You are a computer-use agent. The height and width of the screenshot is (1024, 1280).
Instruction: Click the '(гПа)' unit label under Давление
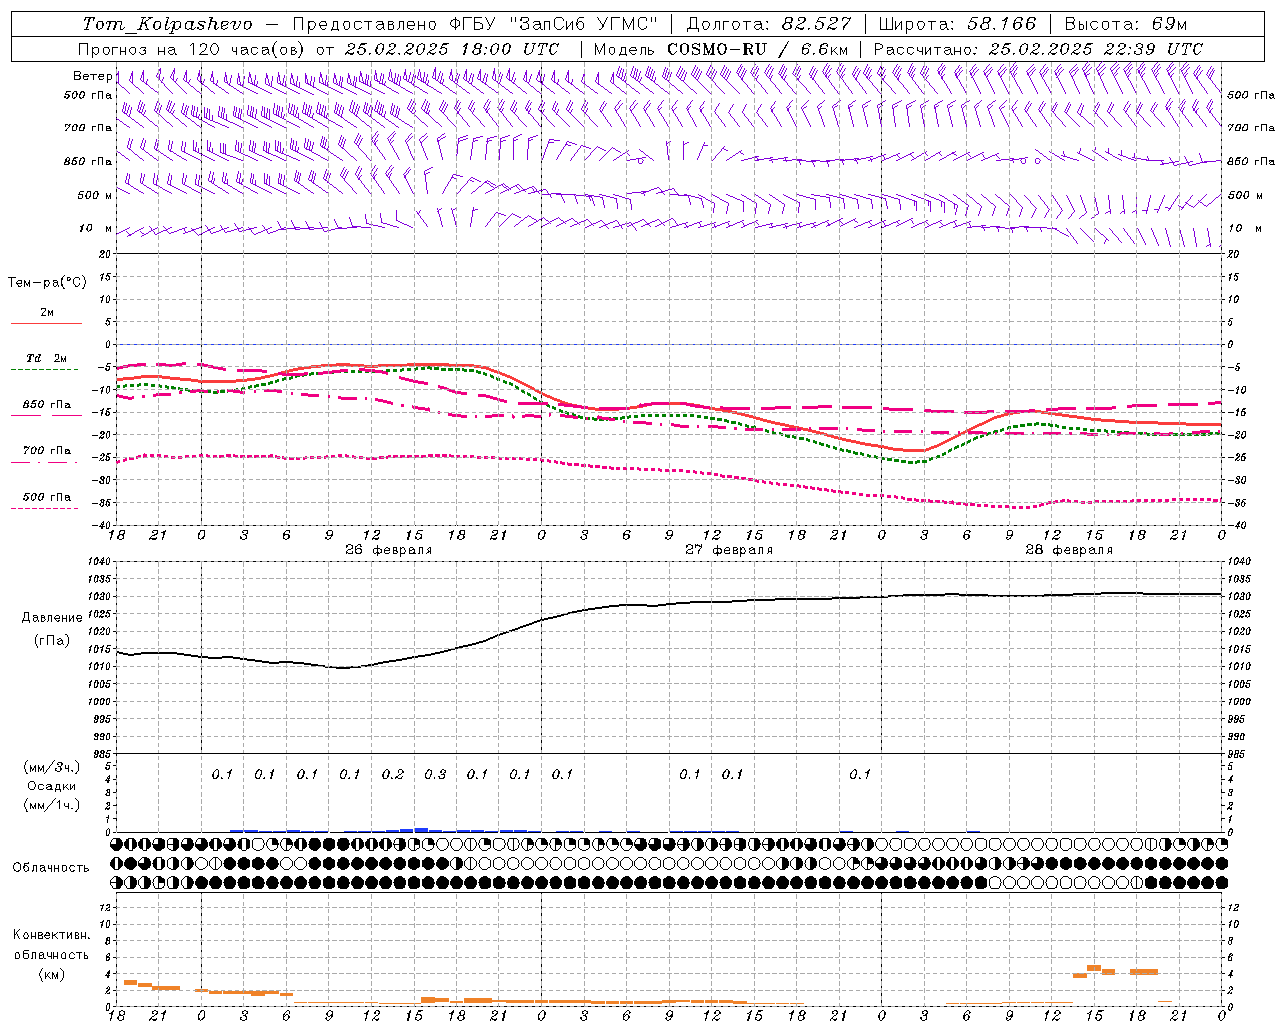pyautogui.click(x=52, y=641)
